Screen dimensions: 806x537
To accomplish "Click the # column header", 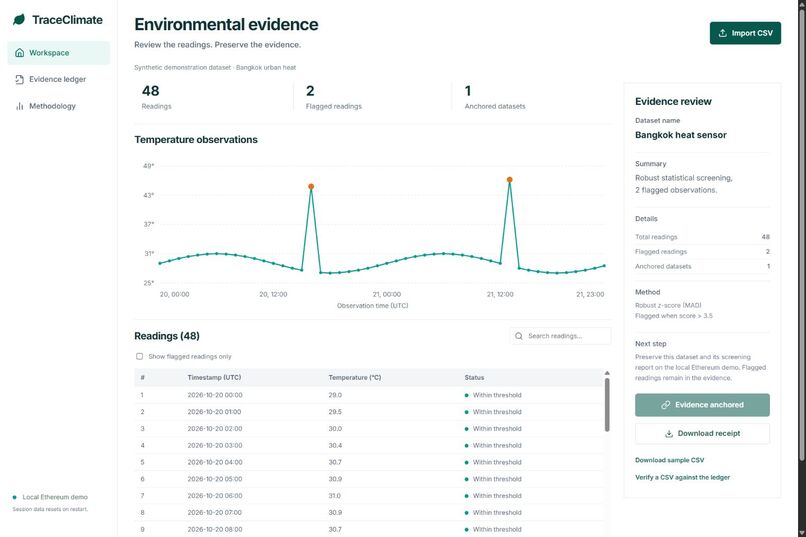I will click(142, 378).
